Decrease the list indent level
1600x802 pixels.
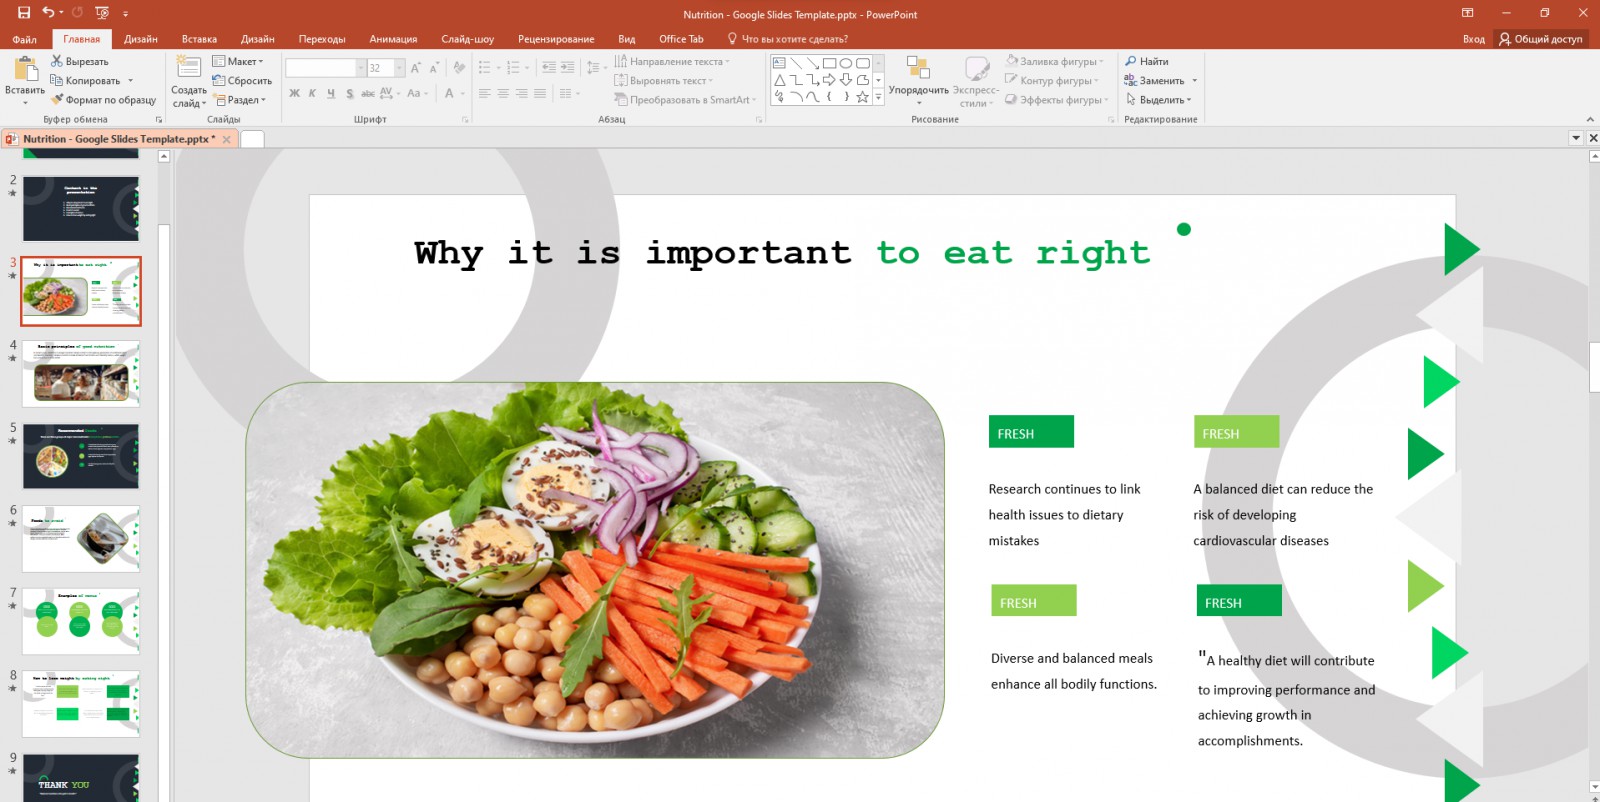pos(549,68)
